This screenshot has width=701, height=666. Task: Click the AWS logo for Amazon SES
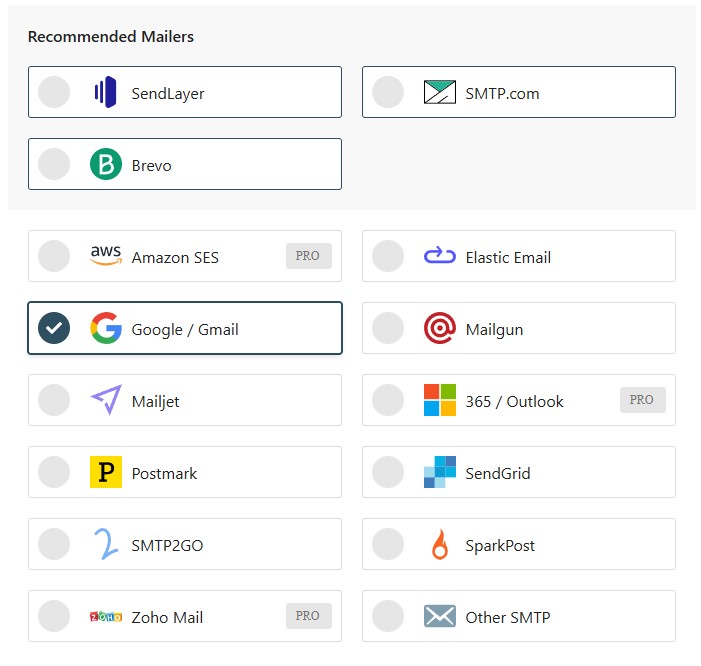tap(106, 255)
